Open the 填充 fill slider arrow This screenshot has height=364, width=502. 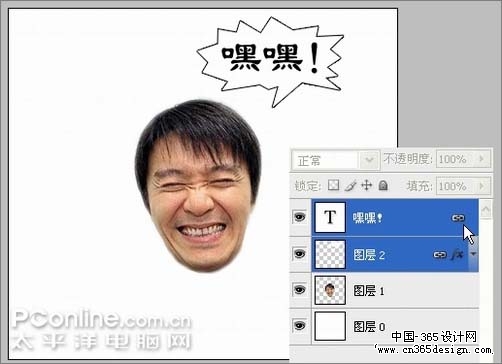click(482, 186)
